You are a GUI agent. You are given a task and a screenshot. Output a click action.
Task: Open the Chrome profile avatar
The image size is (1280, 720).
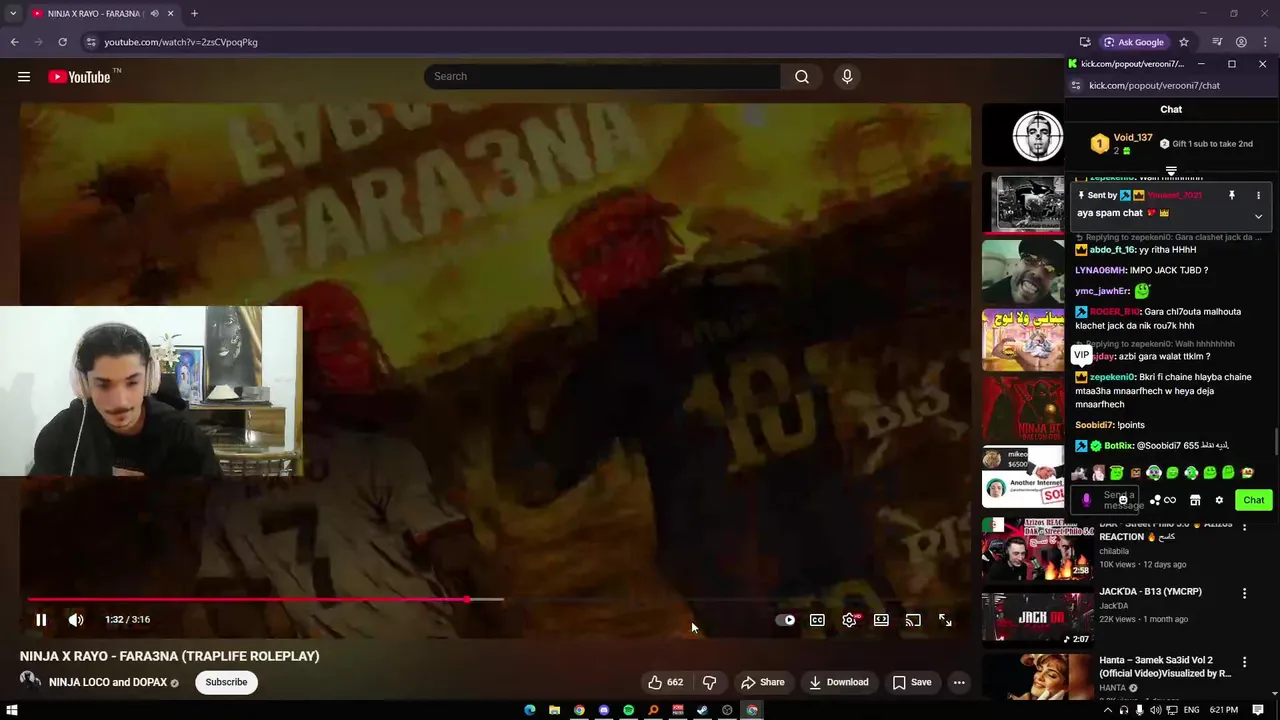1241,42
